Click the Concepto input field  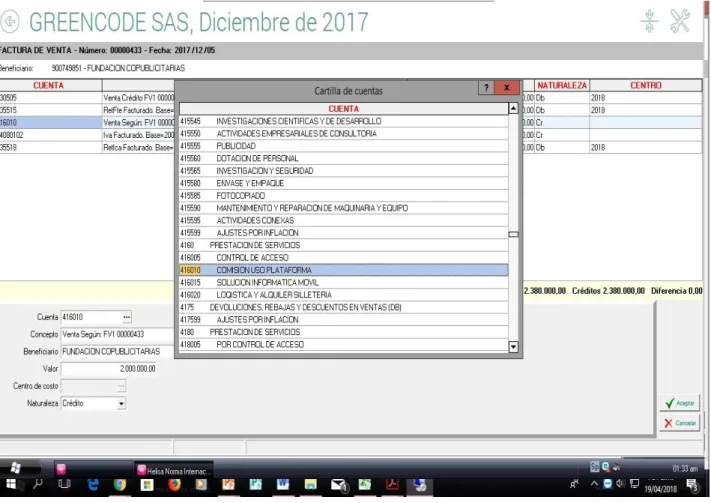(118, 334)
